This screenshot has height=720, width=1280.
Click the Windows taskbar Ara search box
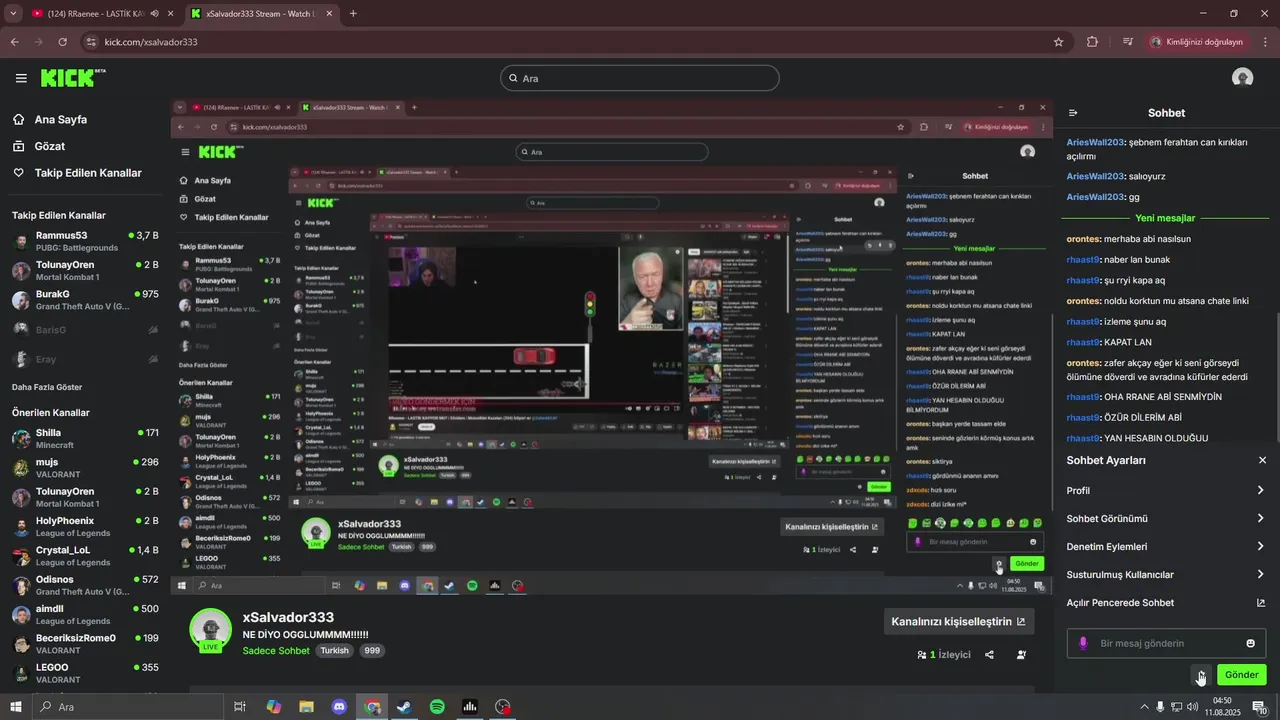click(x=127, y=707)
